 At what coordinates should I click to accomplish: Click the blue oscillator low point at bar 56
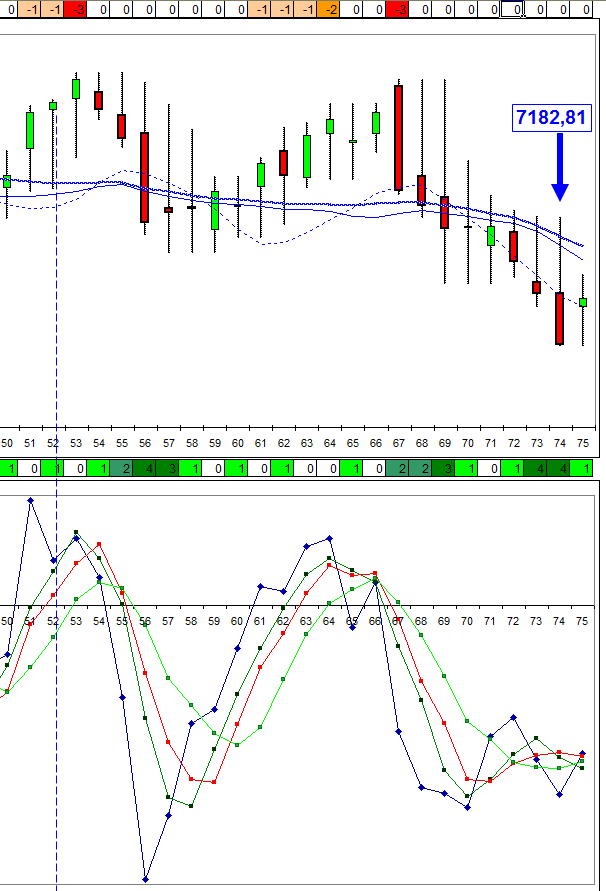pos(146,879)
